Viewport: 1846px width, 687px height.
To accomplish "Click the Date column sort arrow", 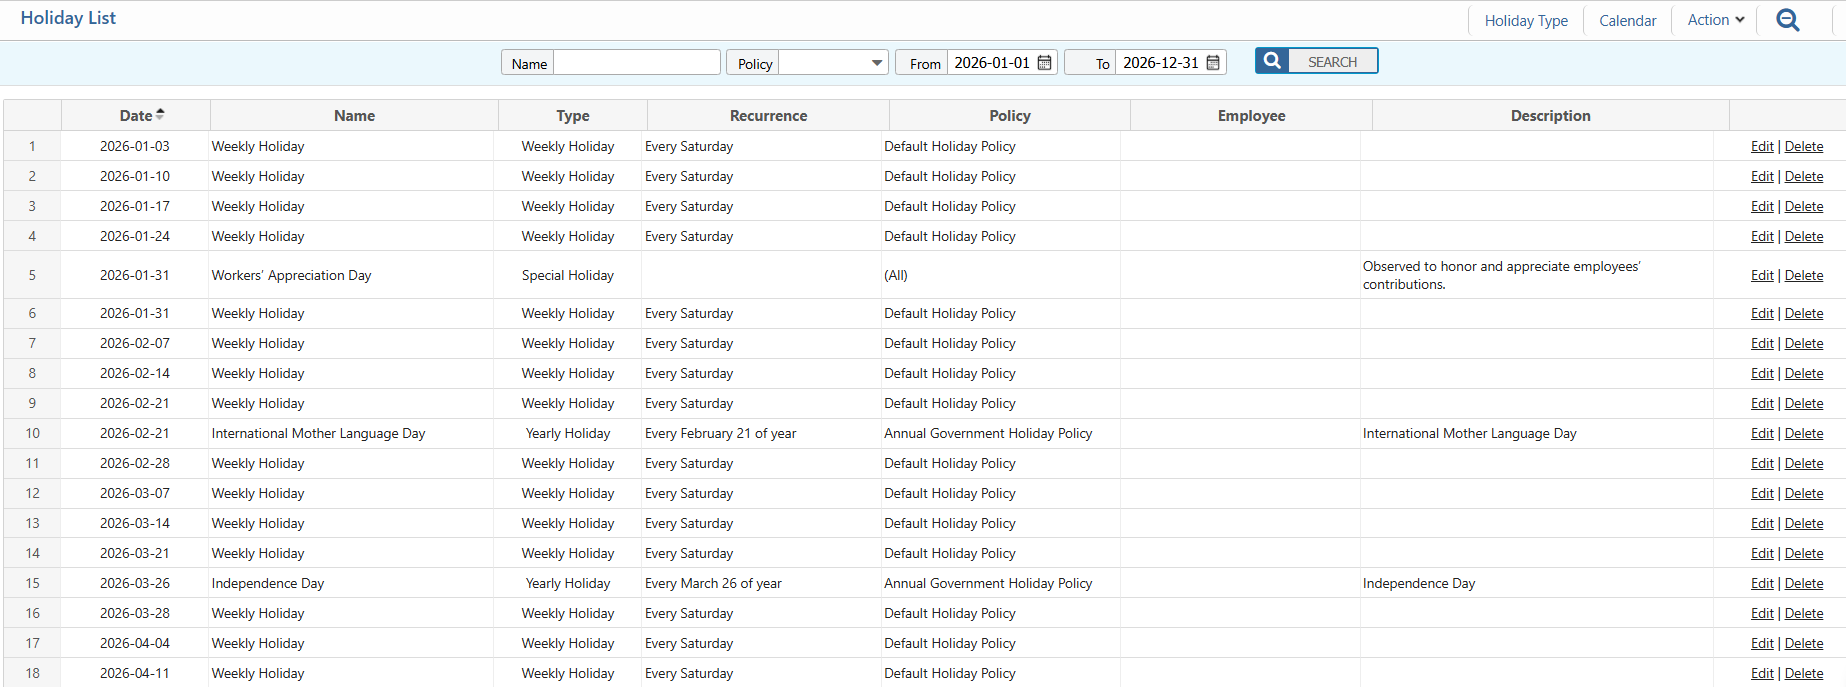I will pyautogui.click(x=160, y=115).
